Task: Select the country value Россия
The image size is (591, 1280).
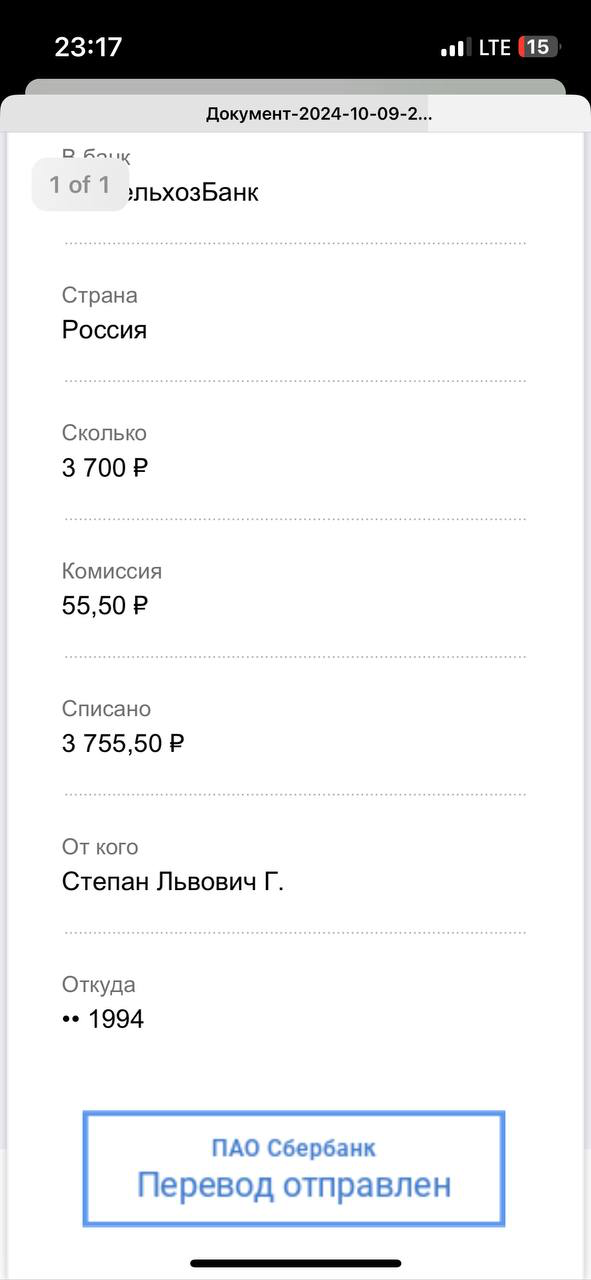Action: [104, 330]
